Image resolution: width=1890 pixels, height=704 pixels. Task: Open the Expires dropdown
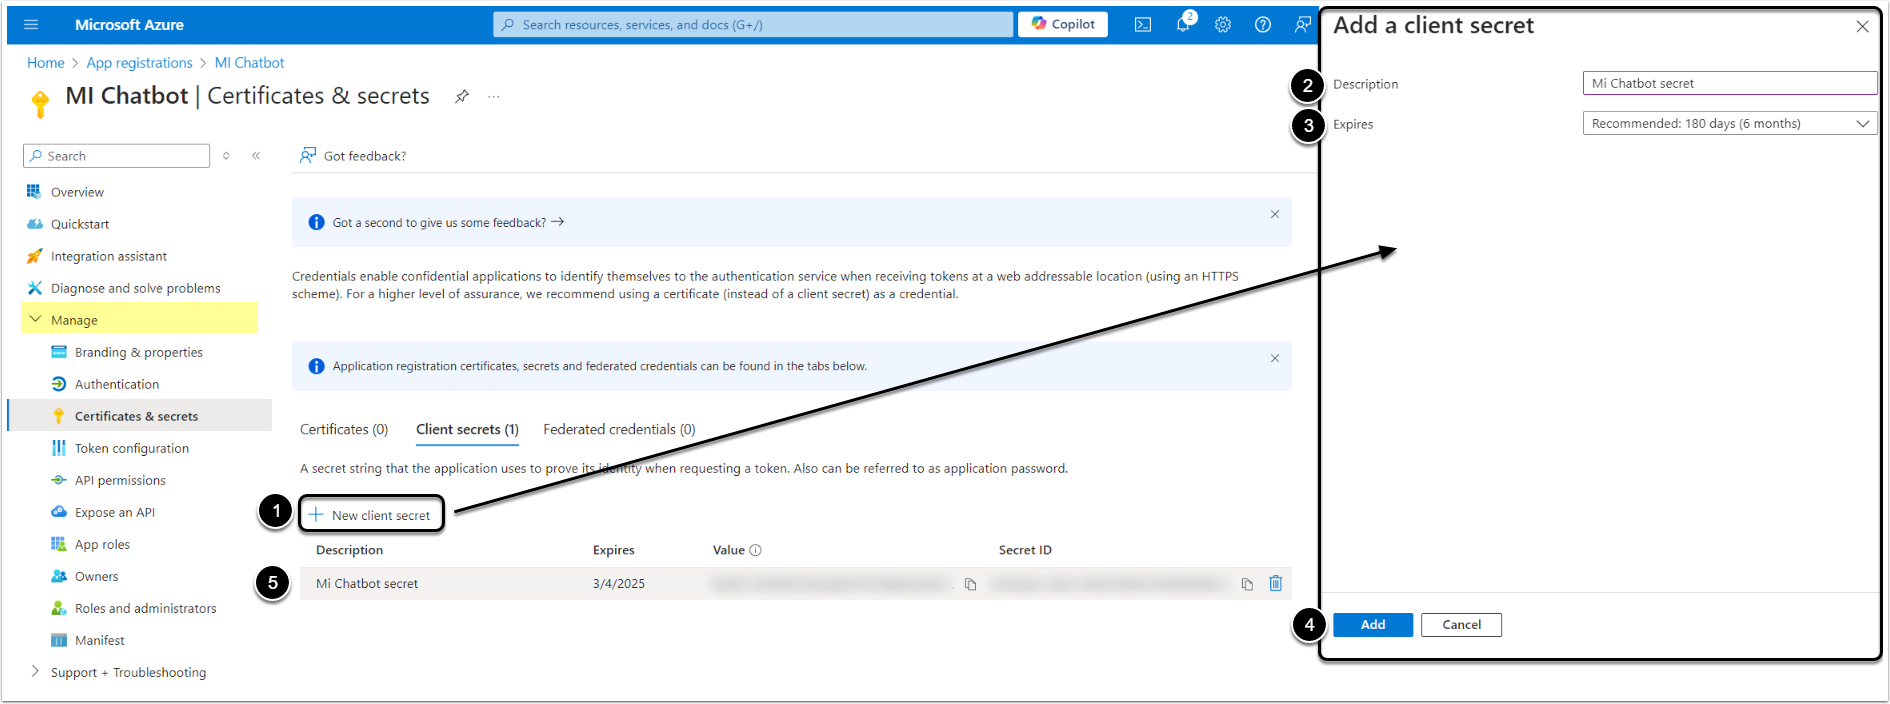point(1730,124)
